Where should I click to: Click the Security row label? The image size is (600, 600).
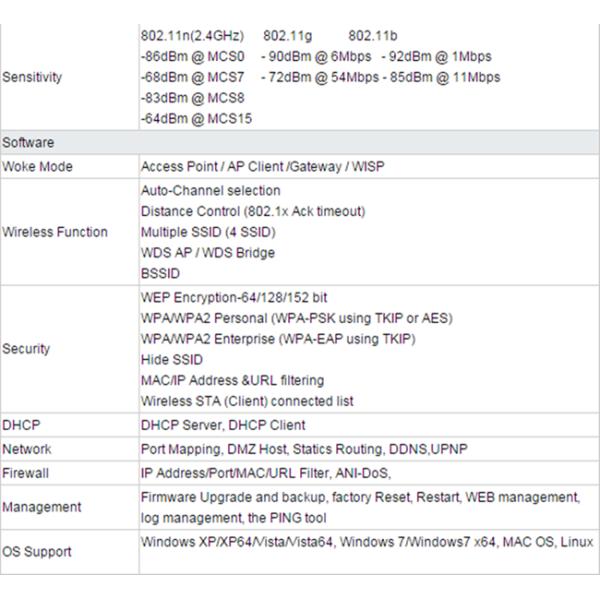point(26,349)
